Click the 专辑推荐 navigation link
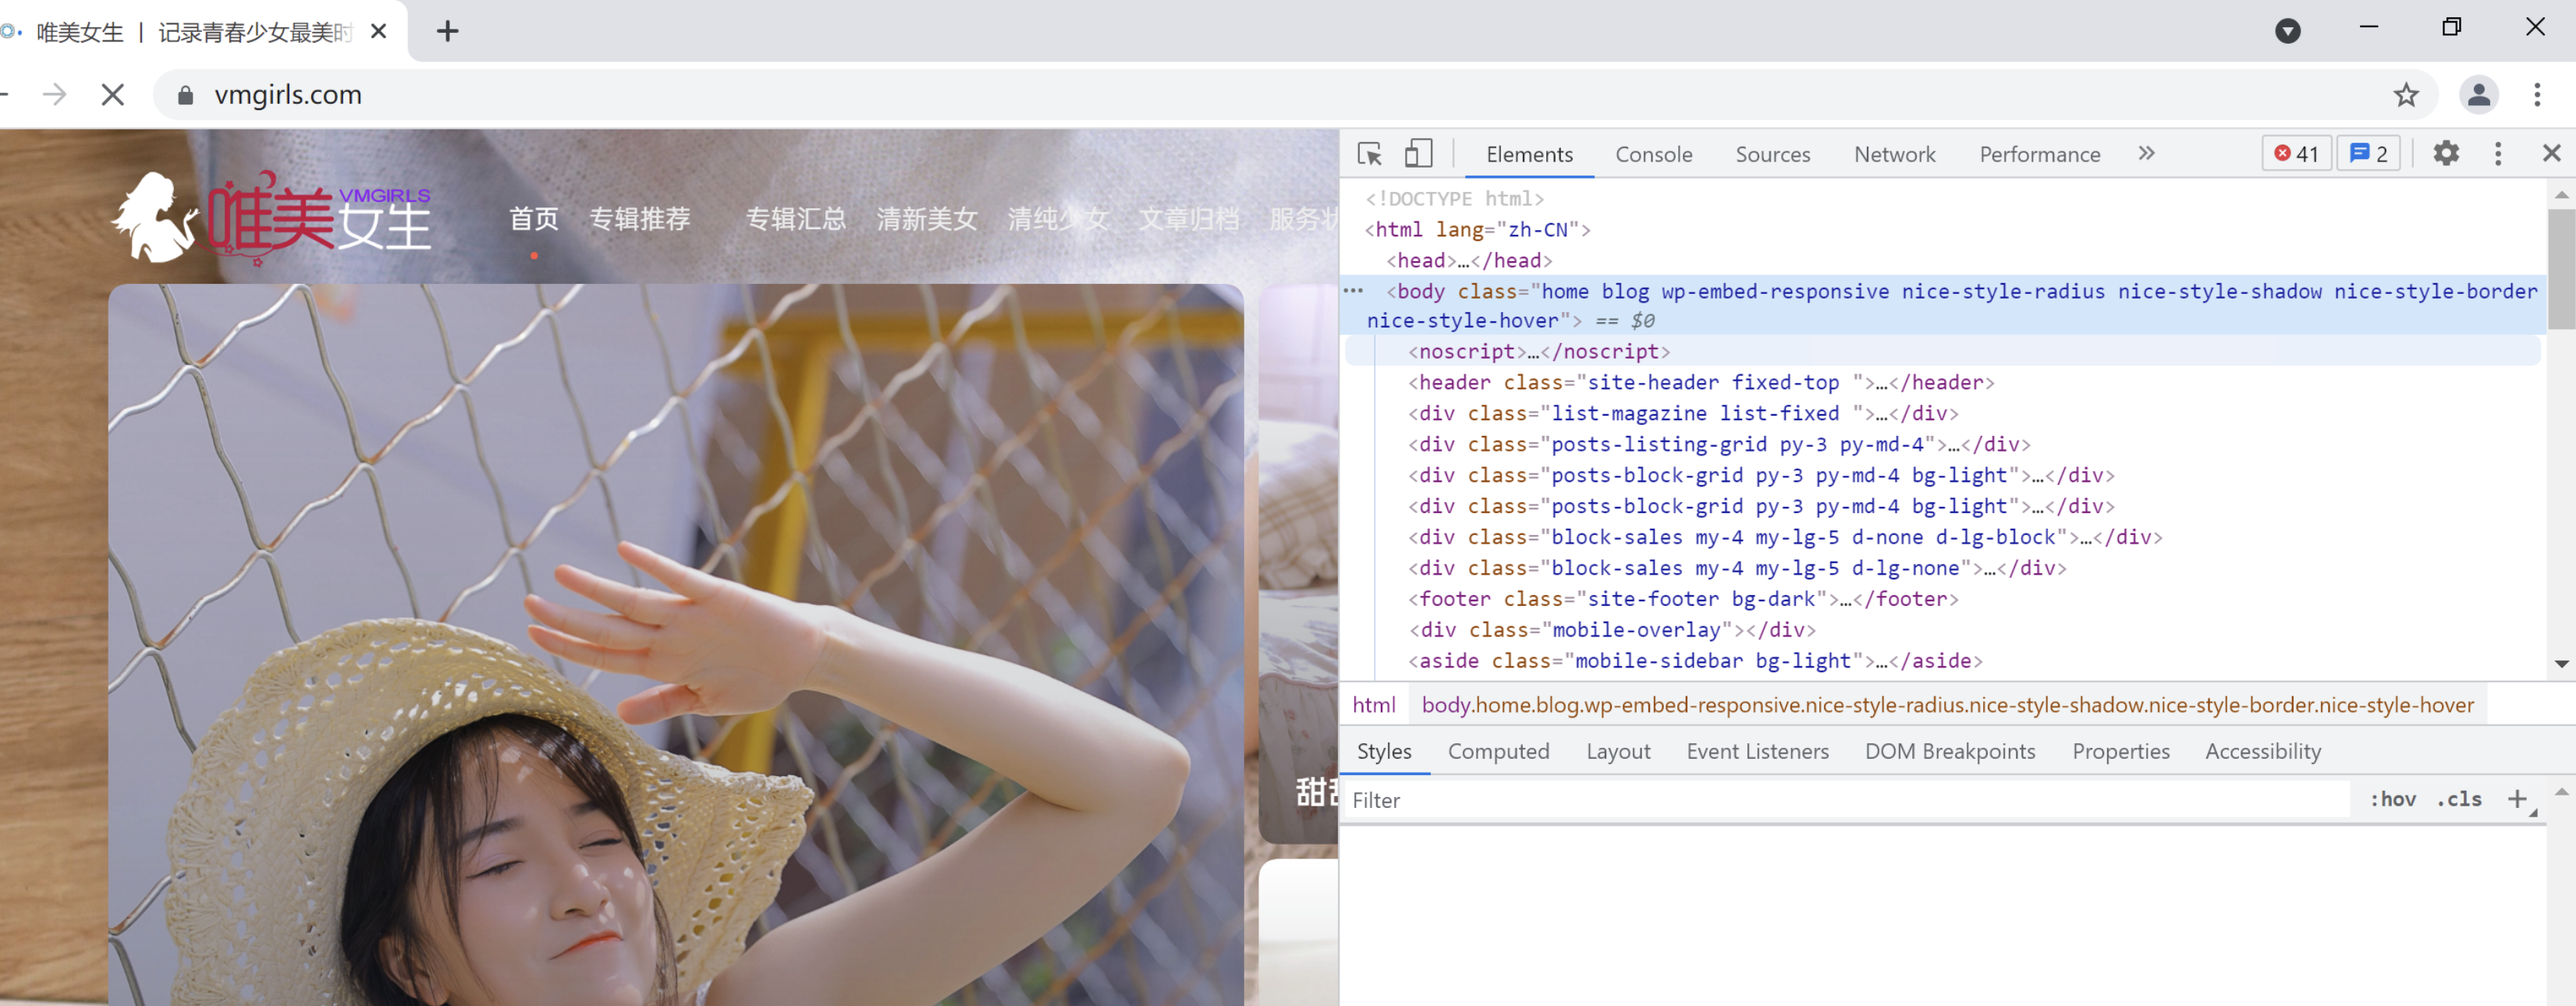 [640, 219]
